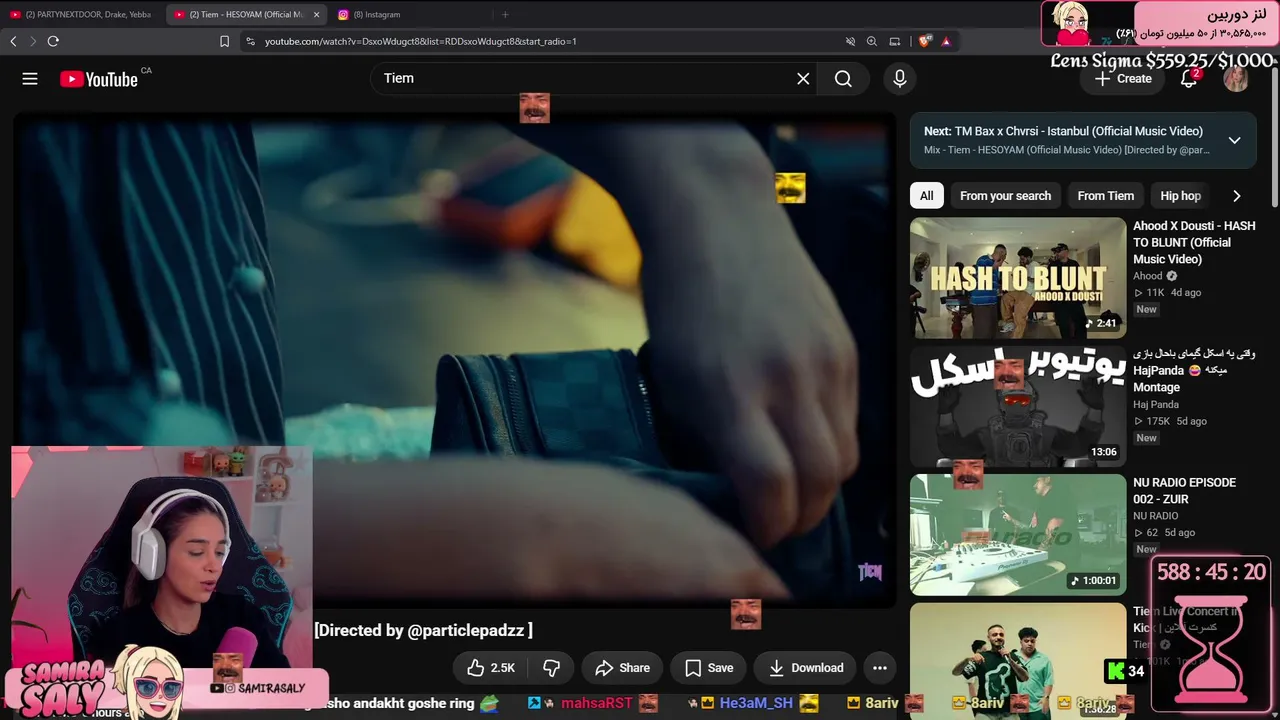
Task: Go to the YouTube home logo
Action: [x=98, y=79]
